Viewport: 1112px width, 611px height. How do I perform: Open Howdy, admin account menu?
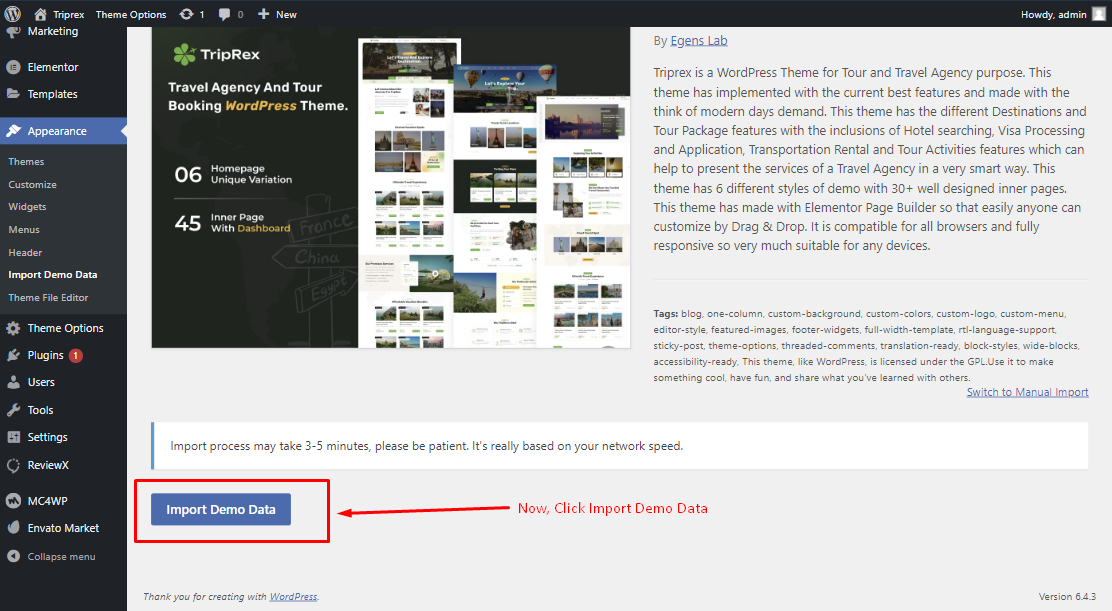point(1054,14)
